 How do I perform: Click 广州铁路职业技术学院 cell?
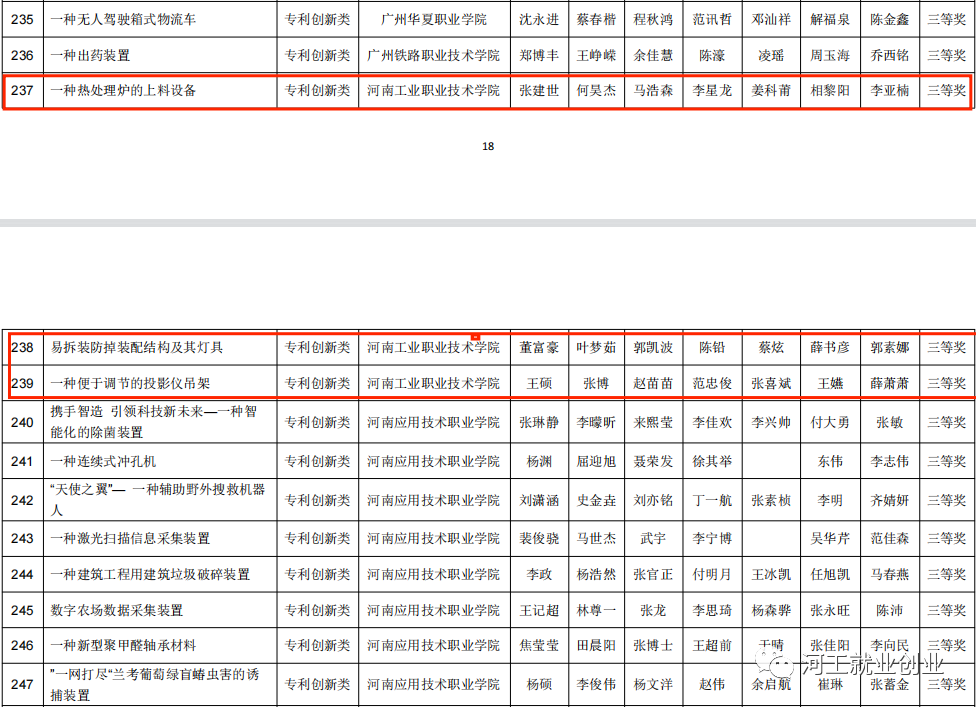(x=433, y=56)
